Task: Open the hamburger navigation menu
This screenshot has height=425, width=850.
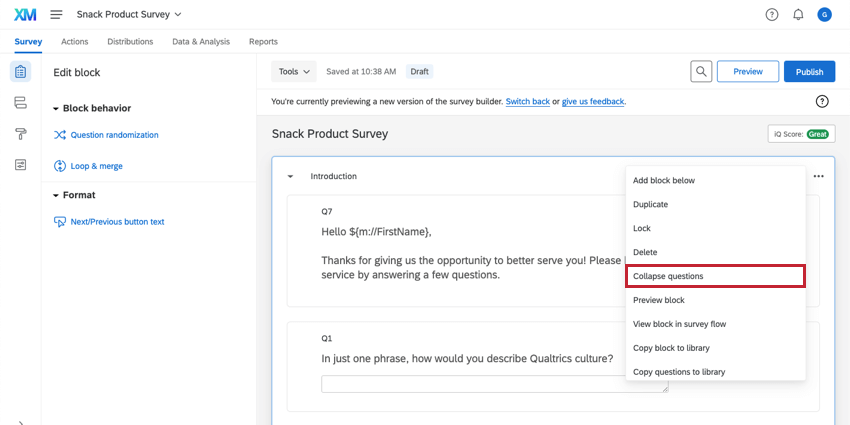Action: [56, 15]
